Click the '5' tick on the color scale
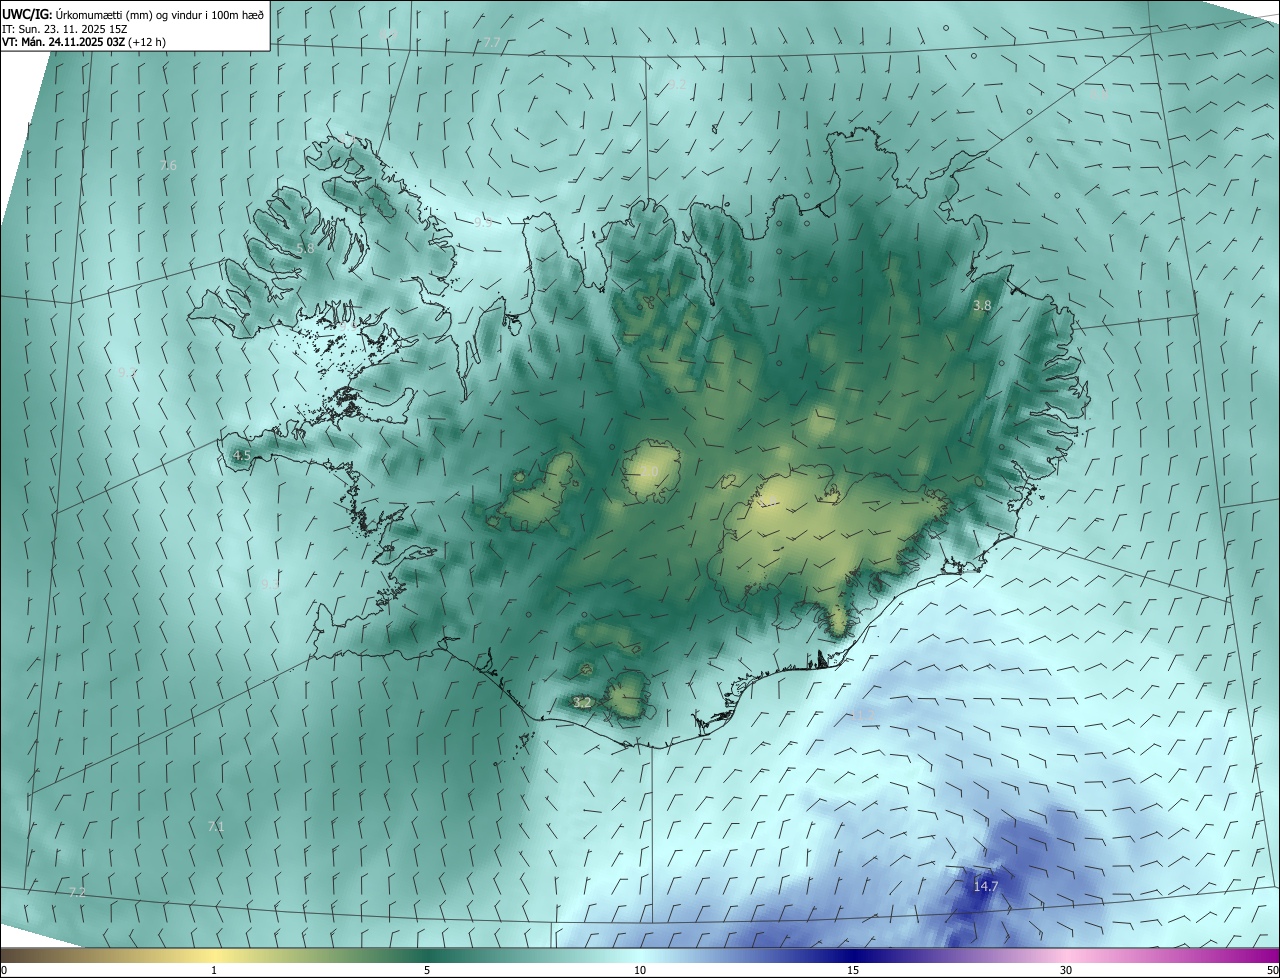 pos(427,970)
